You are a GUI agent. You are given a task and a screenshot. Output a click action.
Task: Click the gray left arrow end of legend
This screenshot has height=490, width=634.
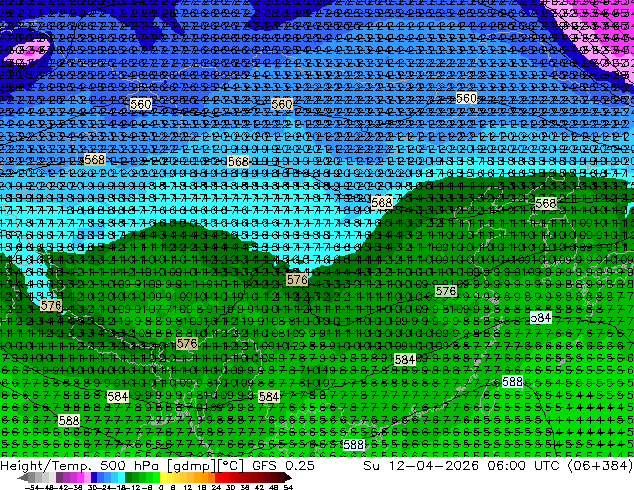(23, 478)
